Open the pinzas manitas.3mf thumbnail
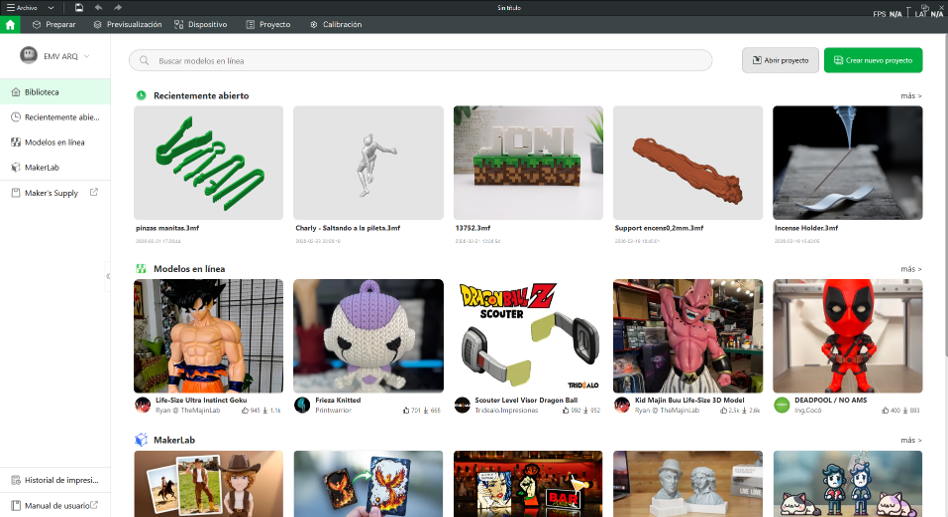 209,163
